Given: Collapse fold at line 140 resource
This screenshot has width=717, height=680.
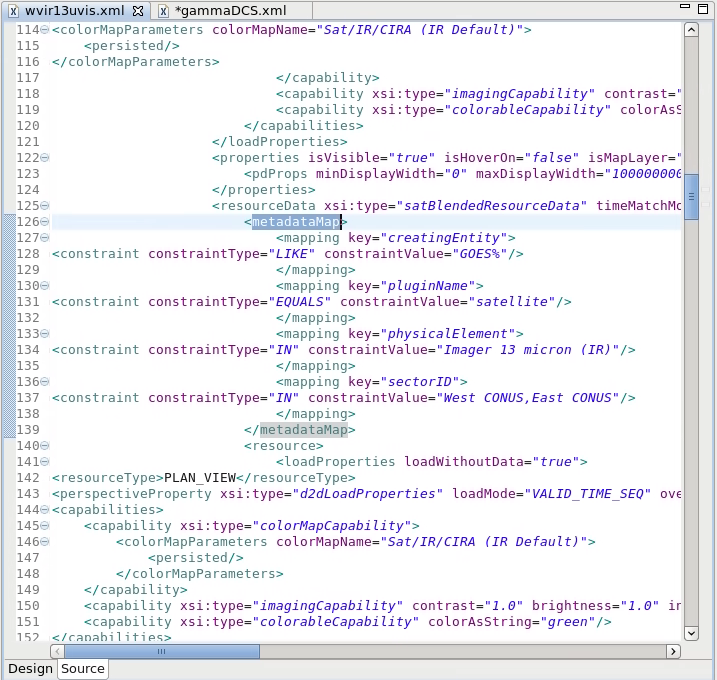Looking at the screenshot, I should point(44,446).
